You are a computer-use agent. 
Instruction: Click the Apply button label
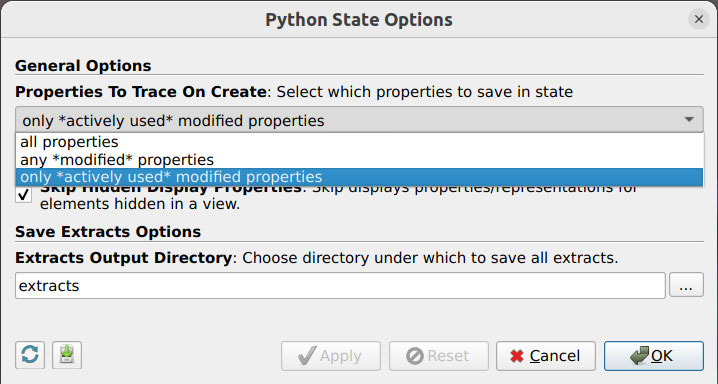pyautogui.click(x=341, y=356)
